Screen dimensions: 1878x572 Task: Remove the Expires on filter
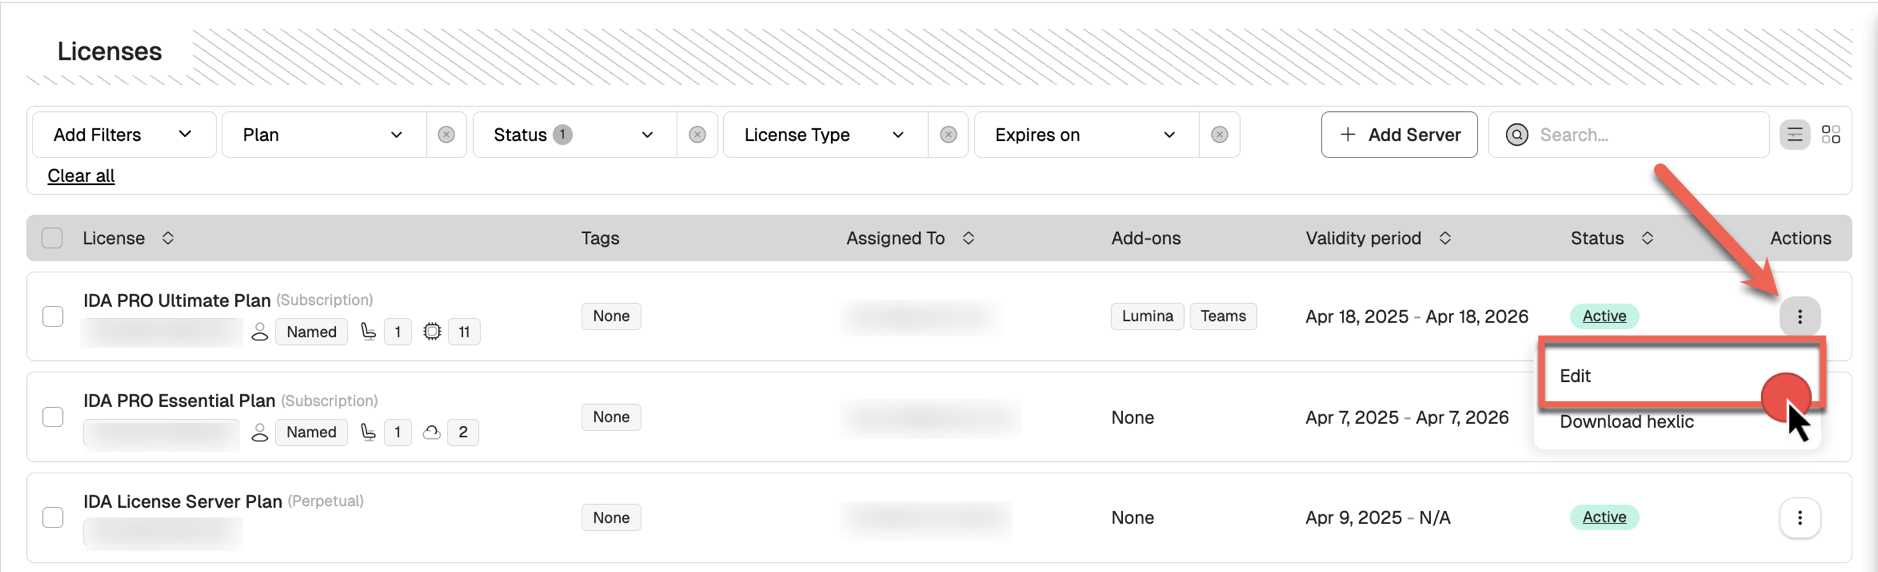1219,135
